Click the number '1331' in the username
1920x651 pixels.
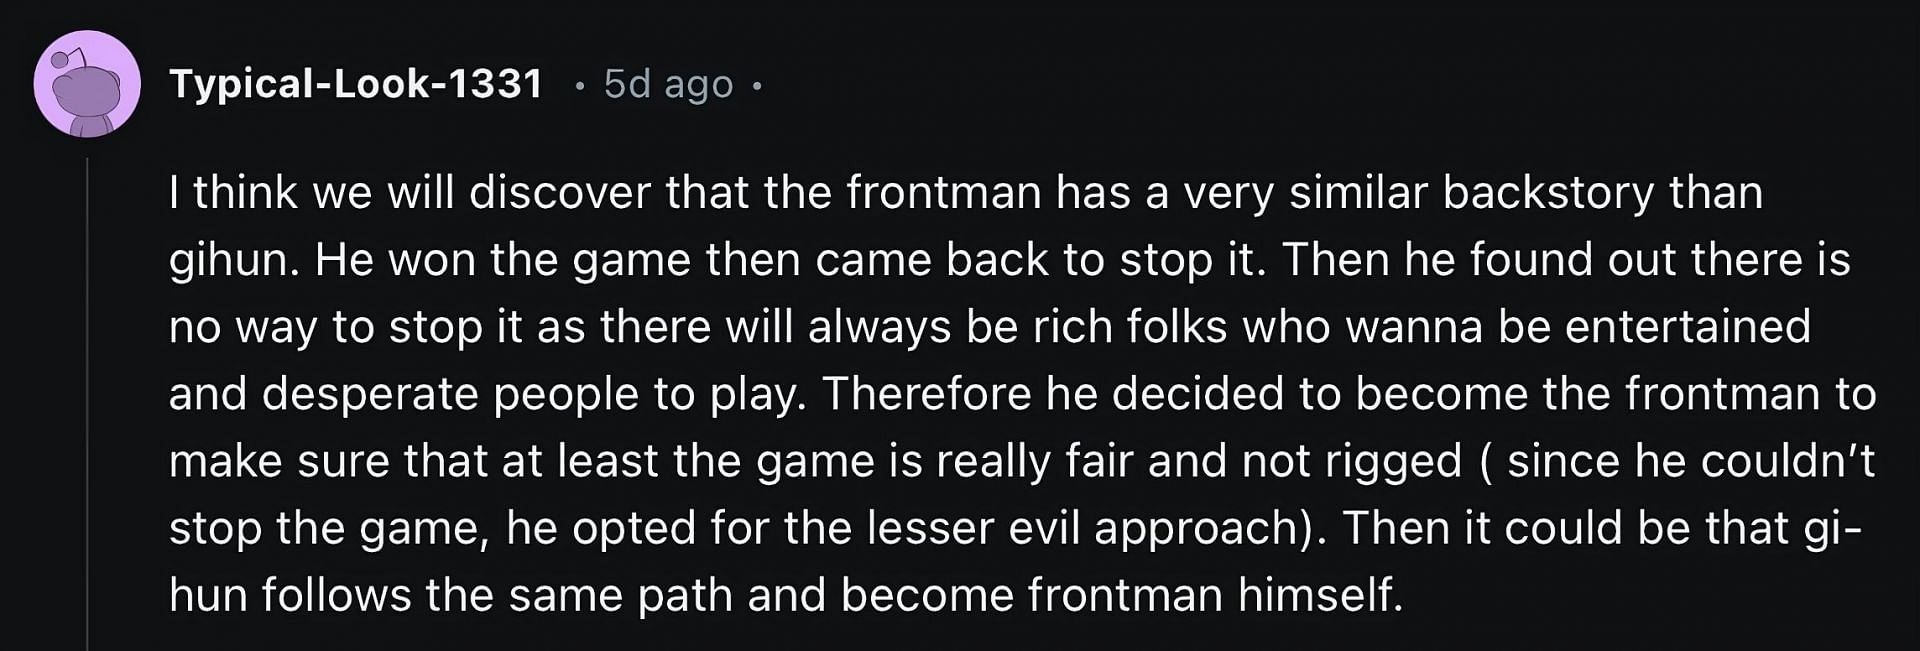(496, 84)
